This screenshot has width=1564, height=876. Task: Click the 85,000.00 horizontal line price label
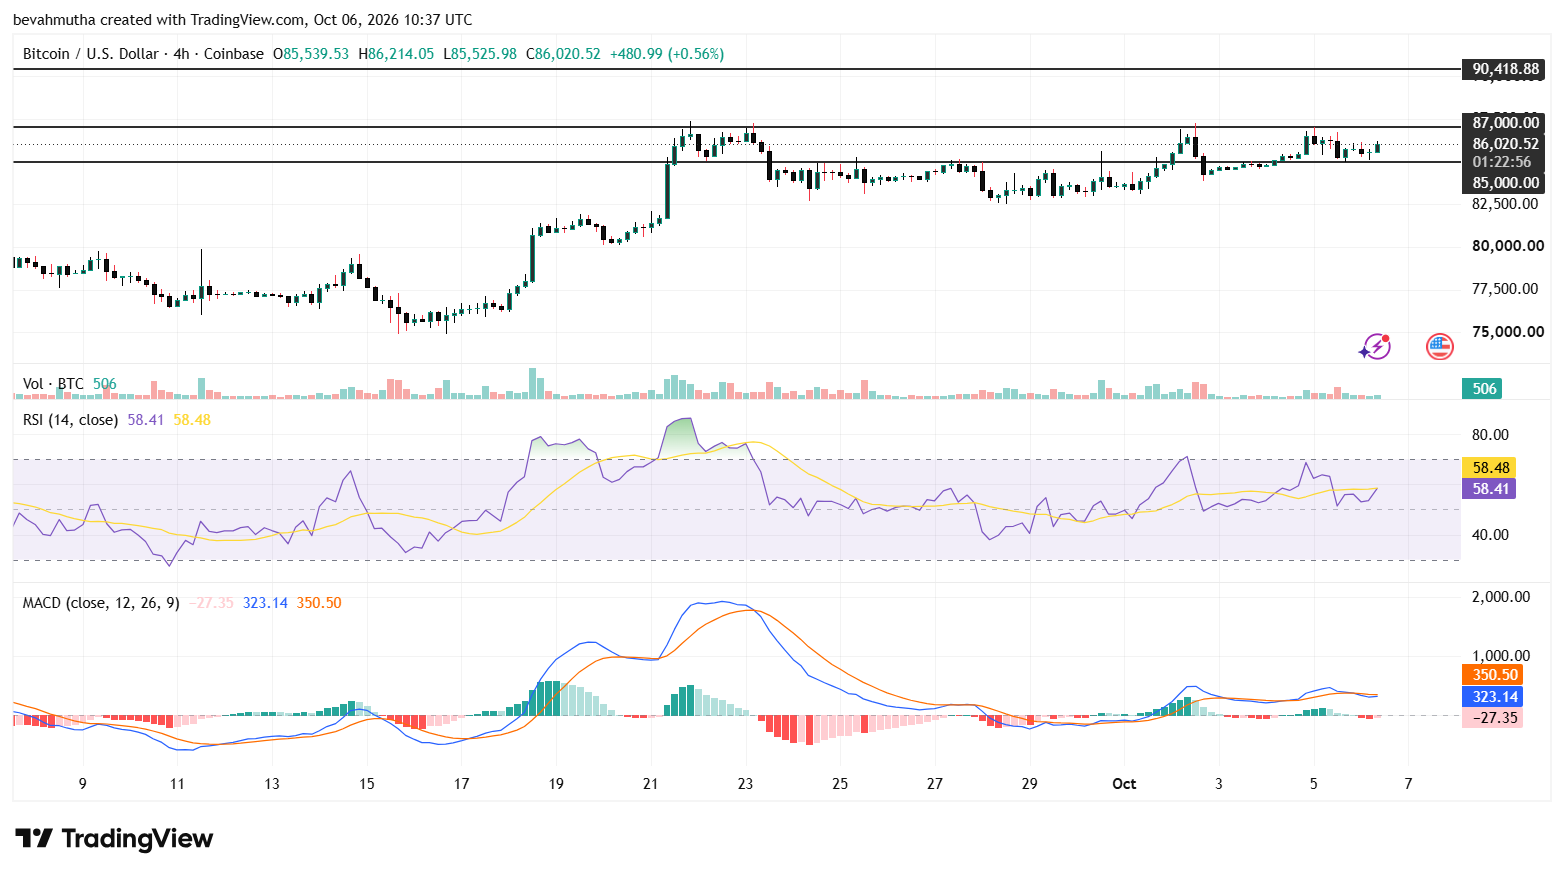coord(1504,182)
